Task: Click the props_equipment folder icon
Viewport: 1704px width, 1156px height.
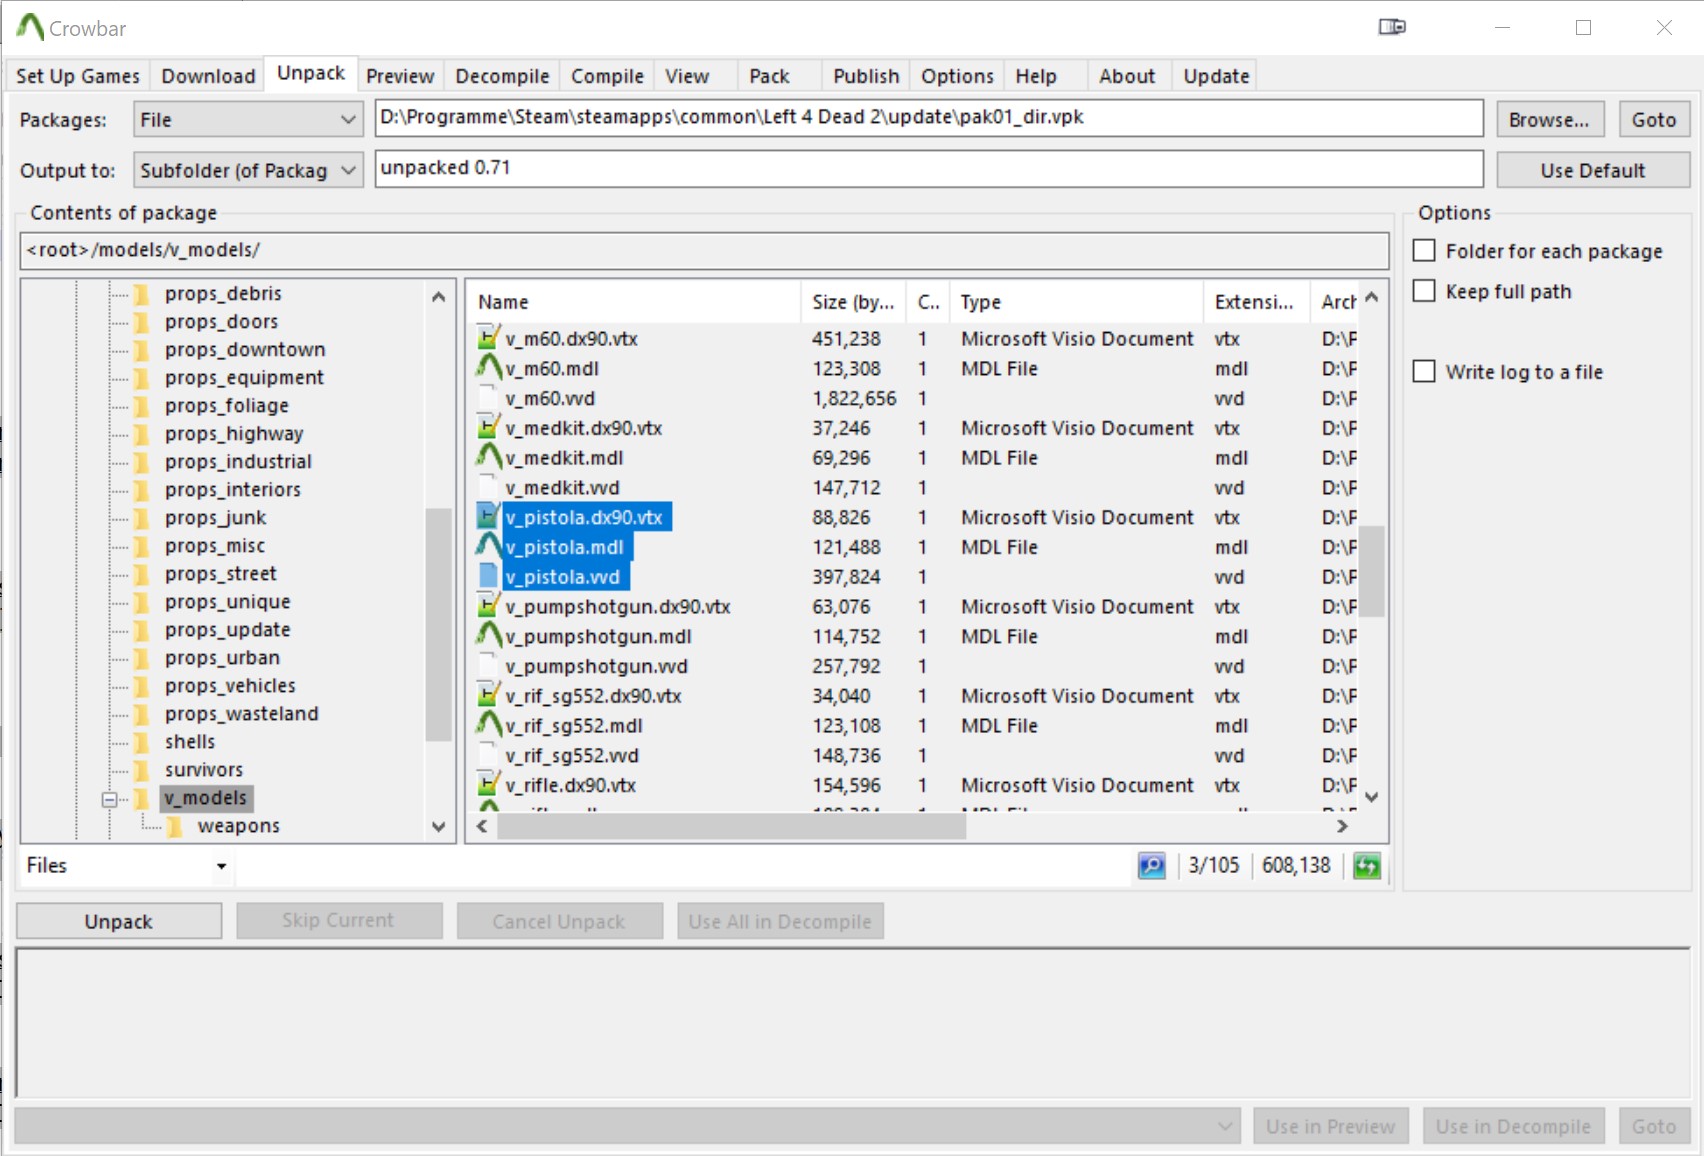Action: (143, 378)
